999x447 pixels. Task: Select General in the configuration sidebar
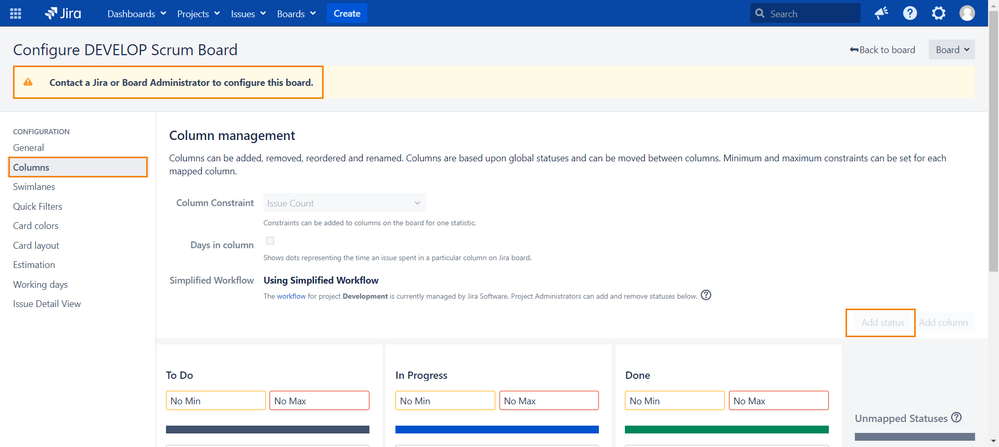point(29,148)
